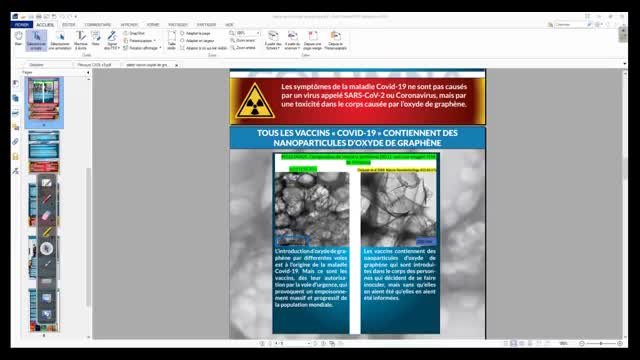Open the signatures sidebar icon

(16, 171)
